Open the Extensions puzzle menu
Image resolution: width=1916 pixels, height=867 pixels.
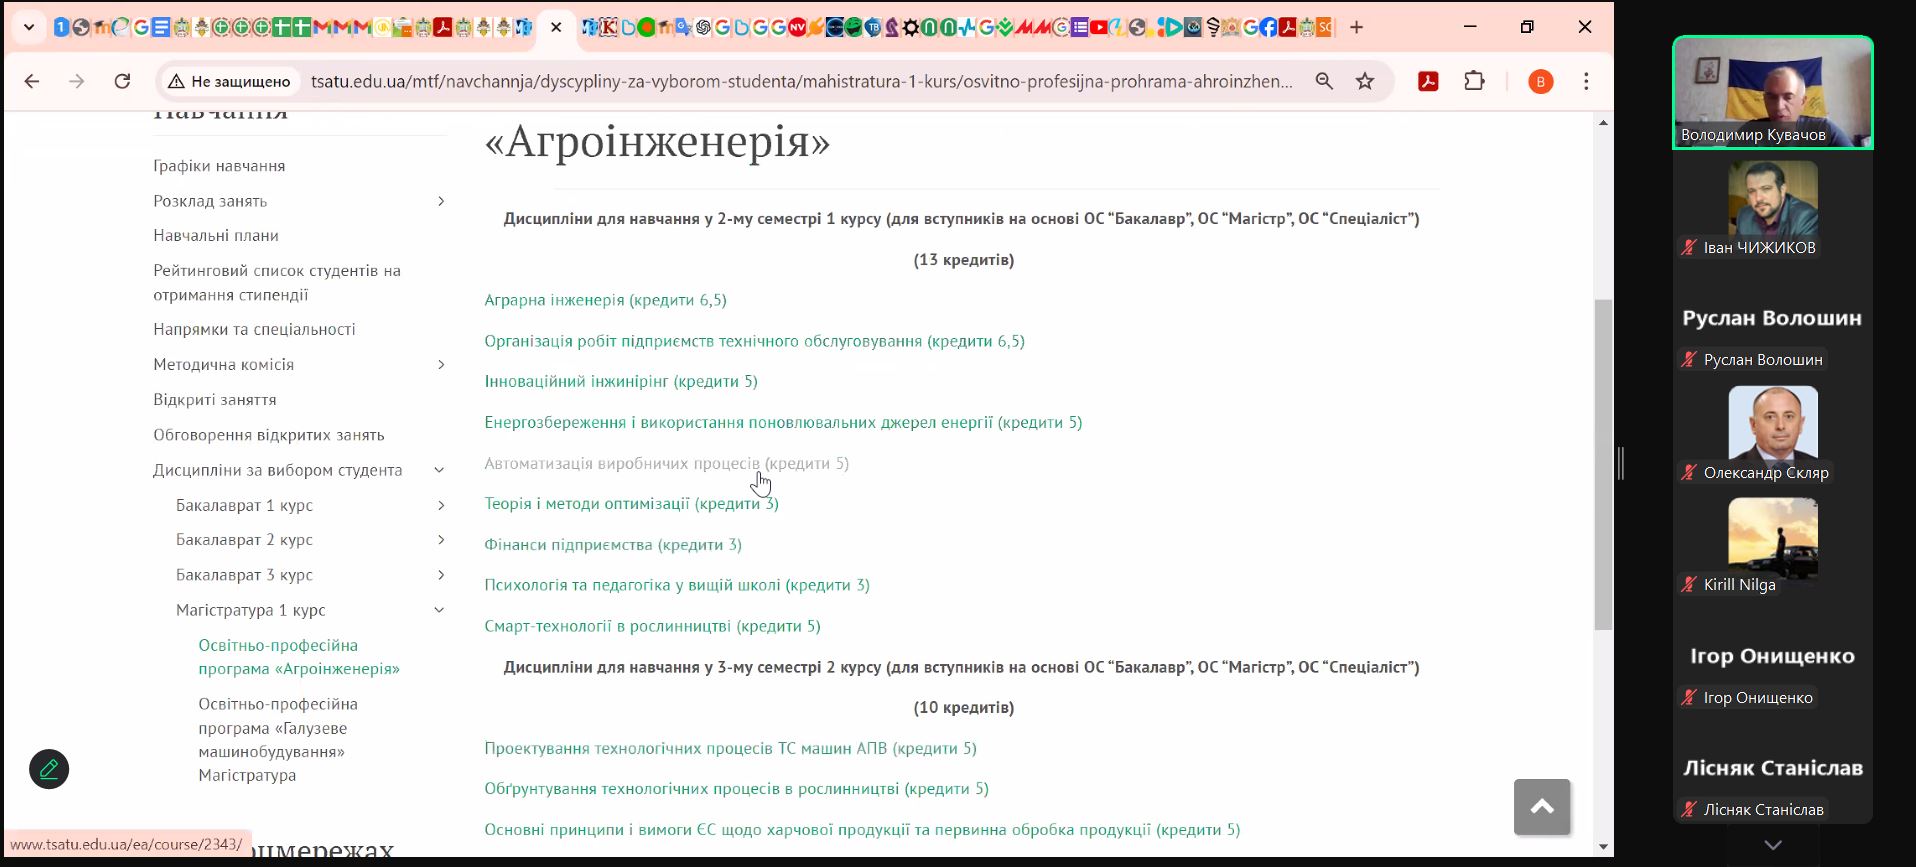[1474, 81]
